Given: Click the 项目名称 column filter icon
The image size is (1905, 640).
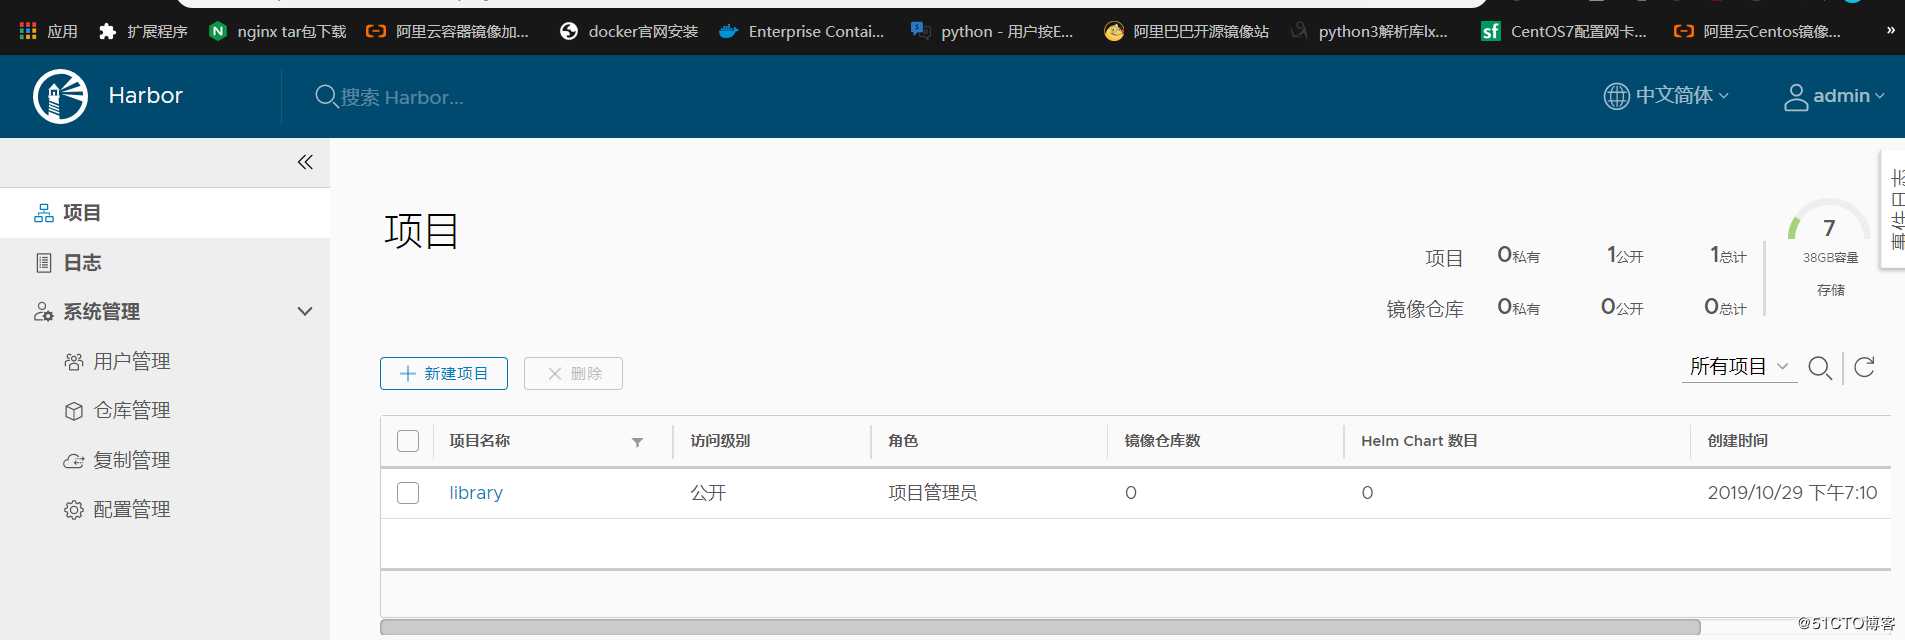Looking at the screenshot, I should 637,442.
